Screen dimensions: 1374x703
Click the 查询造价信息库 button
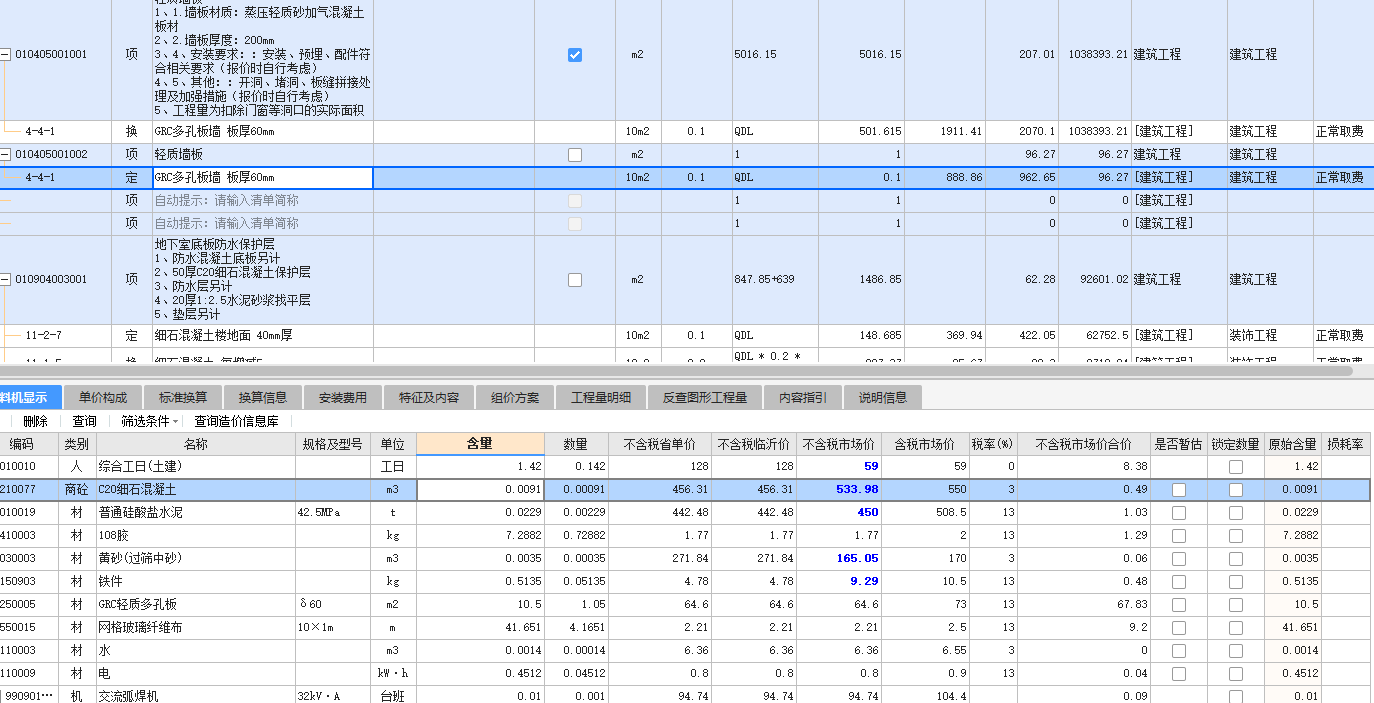pos(236,421)
